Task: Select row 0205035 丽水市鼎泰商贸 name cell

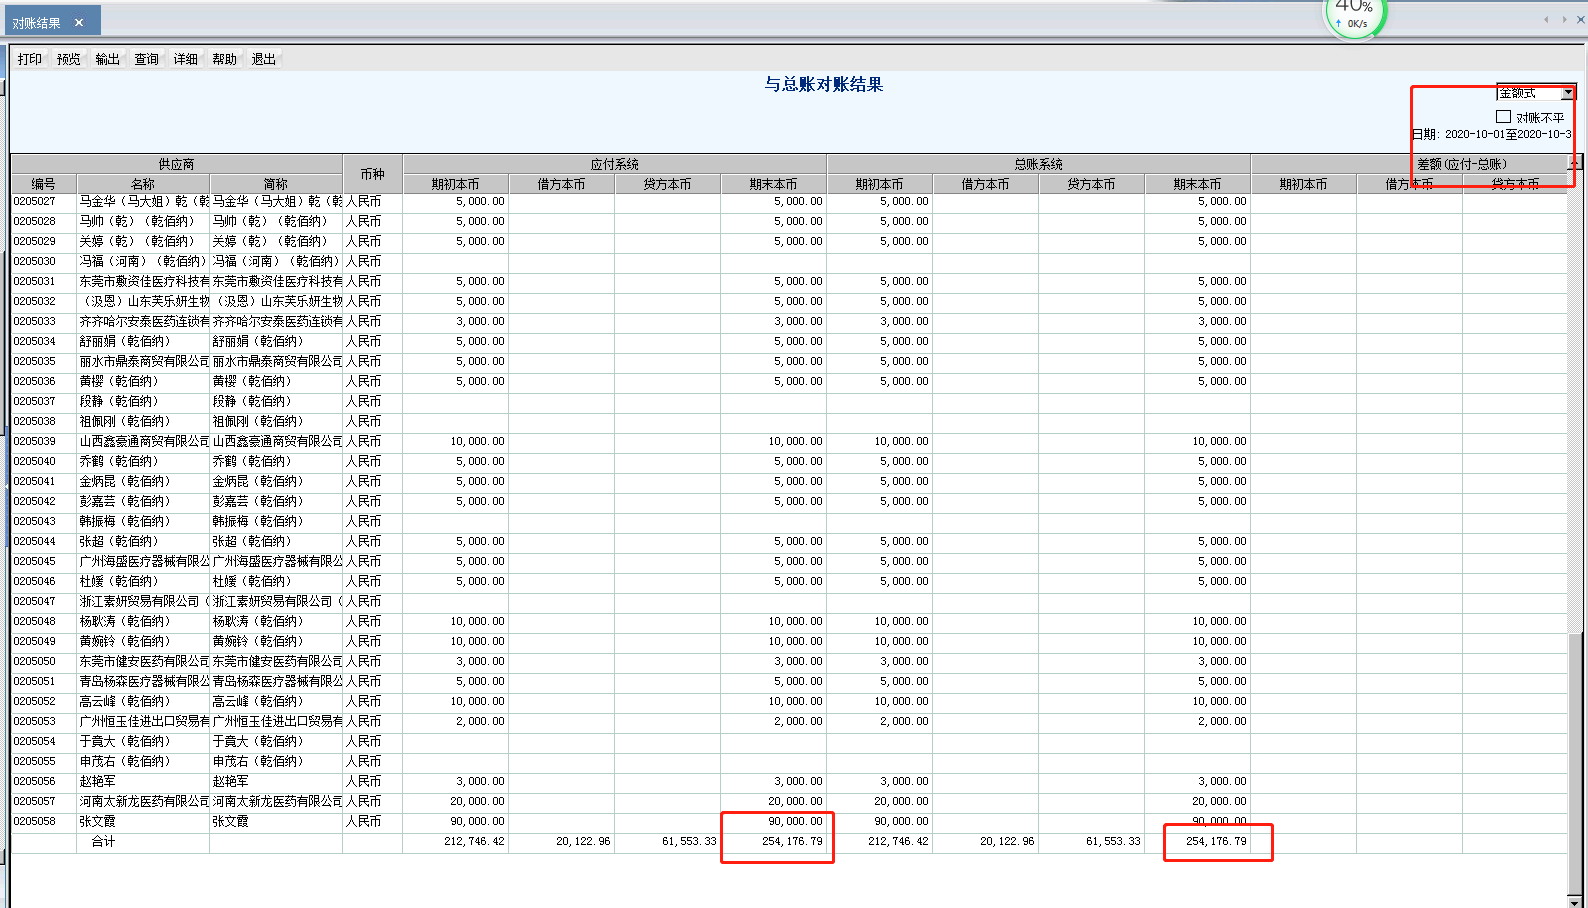Action: tap(143, 361)
